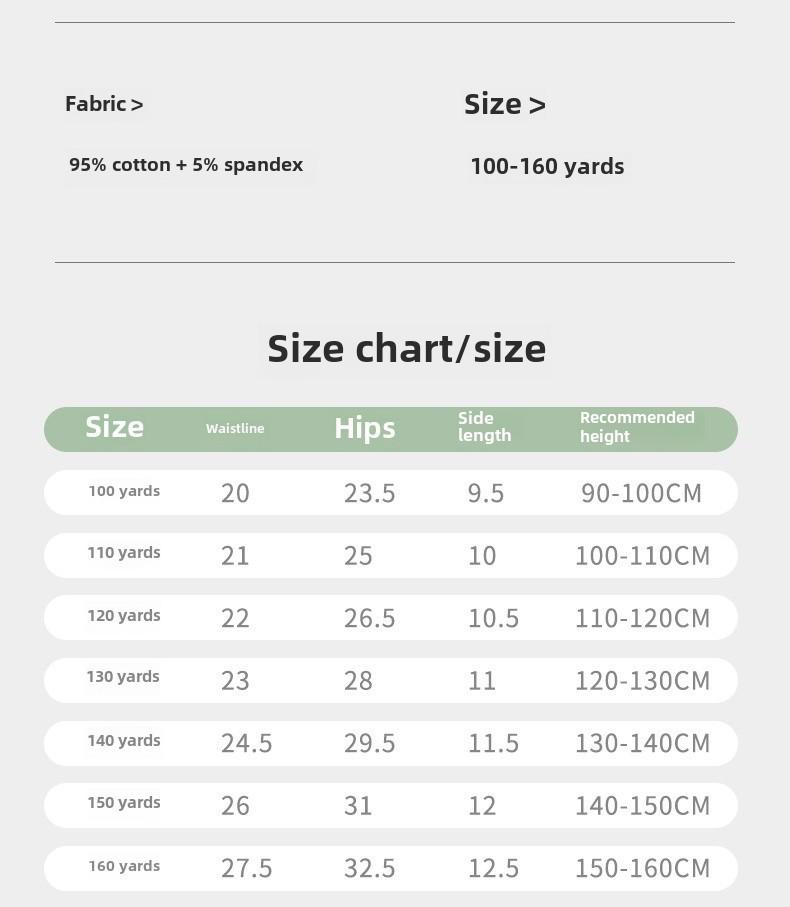
Task: Click the 32.5 hips value
Action: pyautogui.click(x=370, y=868)
